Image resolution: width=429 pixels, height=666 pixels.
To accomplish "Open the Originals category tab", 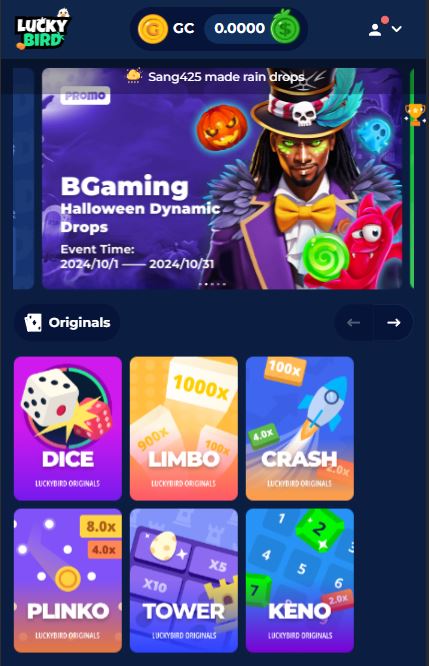I will [67, 323].
